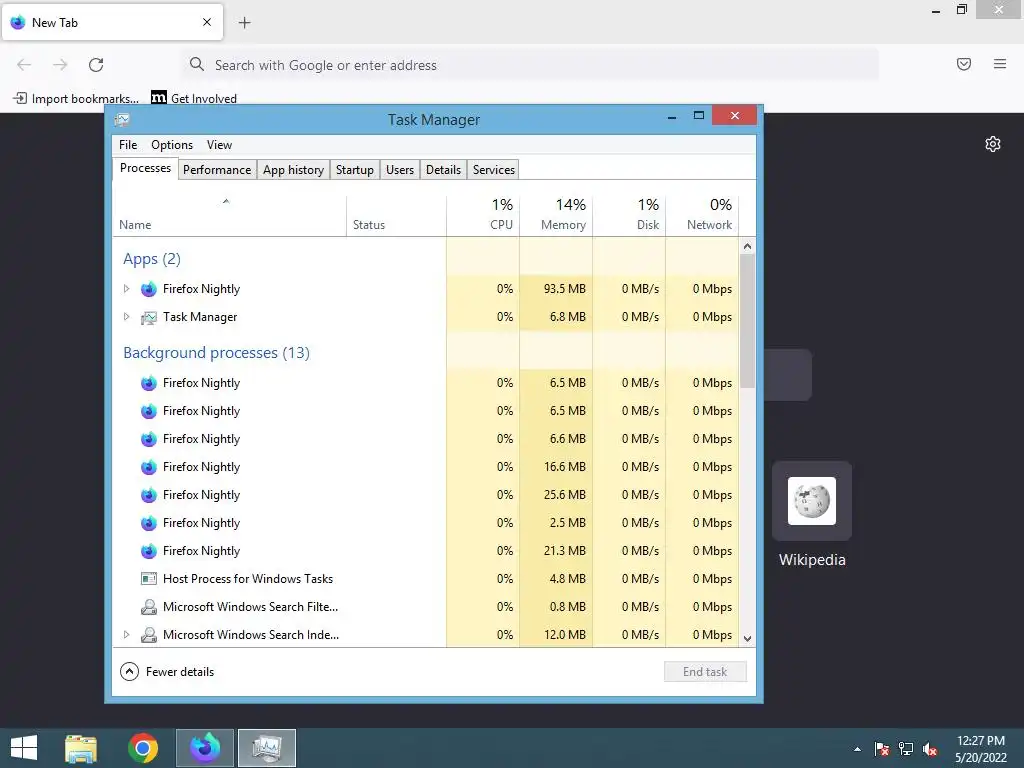Click Microsoft Windows Search Indexer icon
The height and width of the screenshot is (768, 1024).
pos(149,635)
